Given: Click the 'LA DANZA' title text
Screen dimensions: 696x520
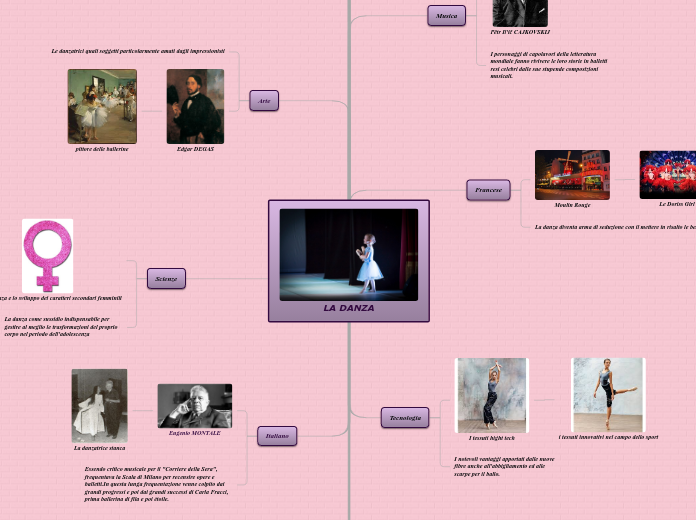Looking at the screenshot, I should (349, 308).
